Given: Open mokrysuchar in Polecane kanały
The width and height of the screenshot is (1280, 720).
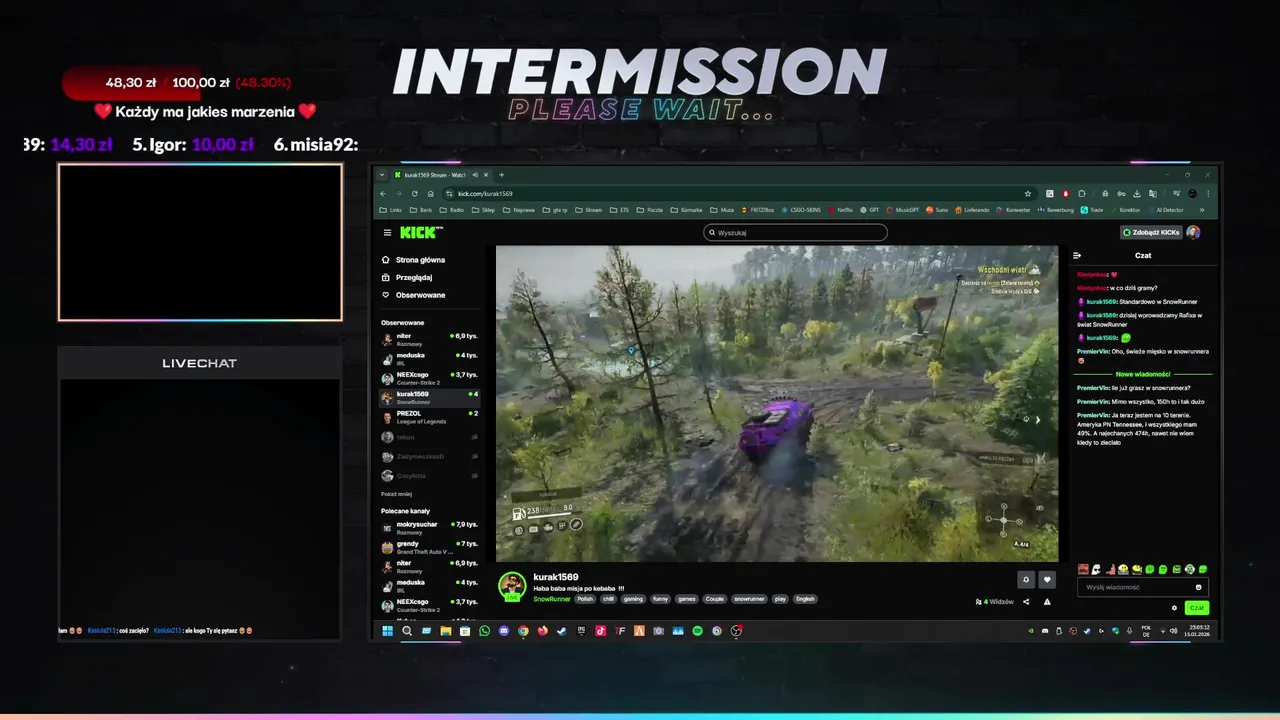Looking at the screenshot, I should (x=429, y=526).
